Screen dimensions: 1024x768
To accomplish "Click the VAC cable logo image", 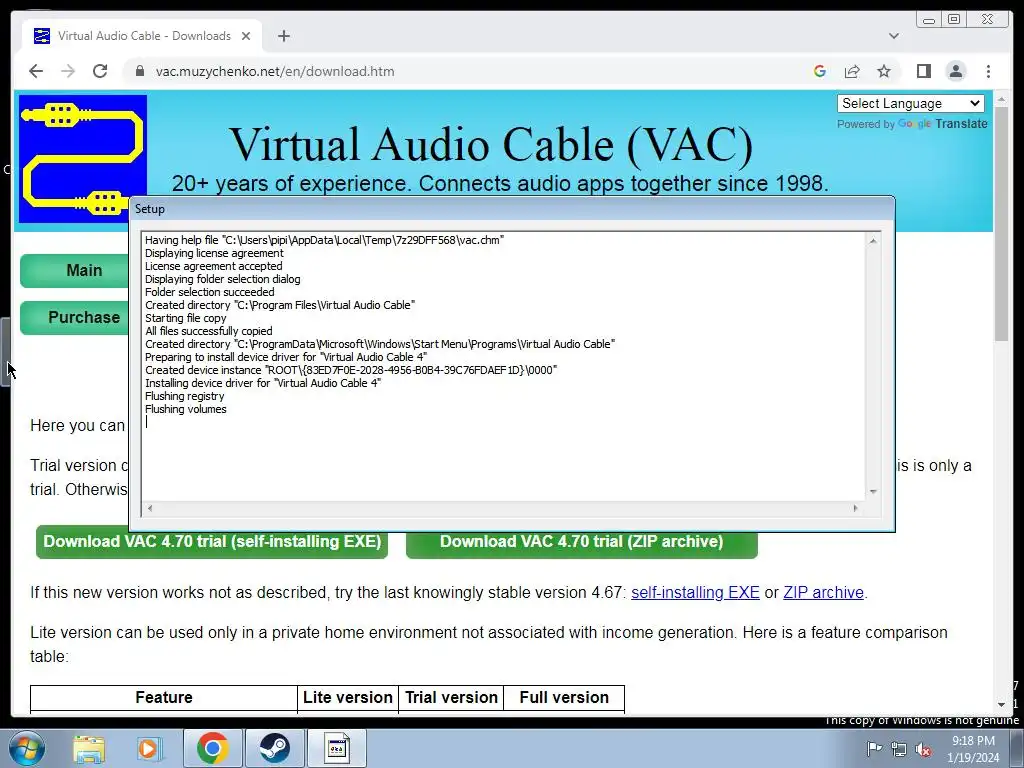I will pyautogui.click(x=82, y=159).
